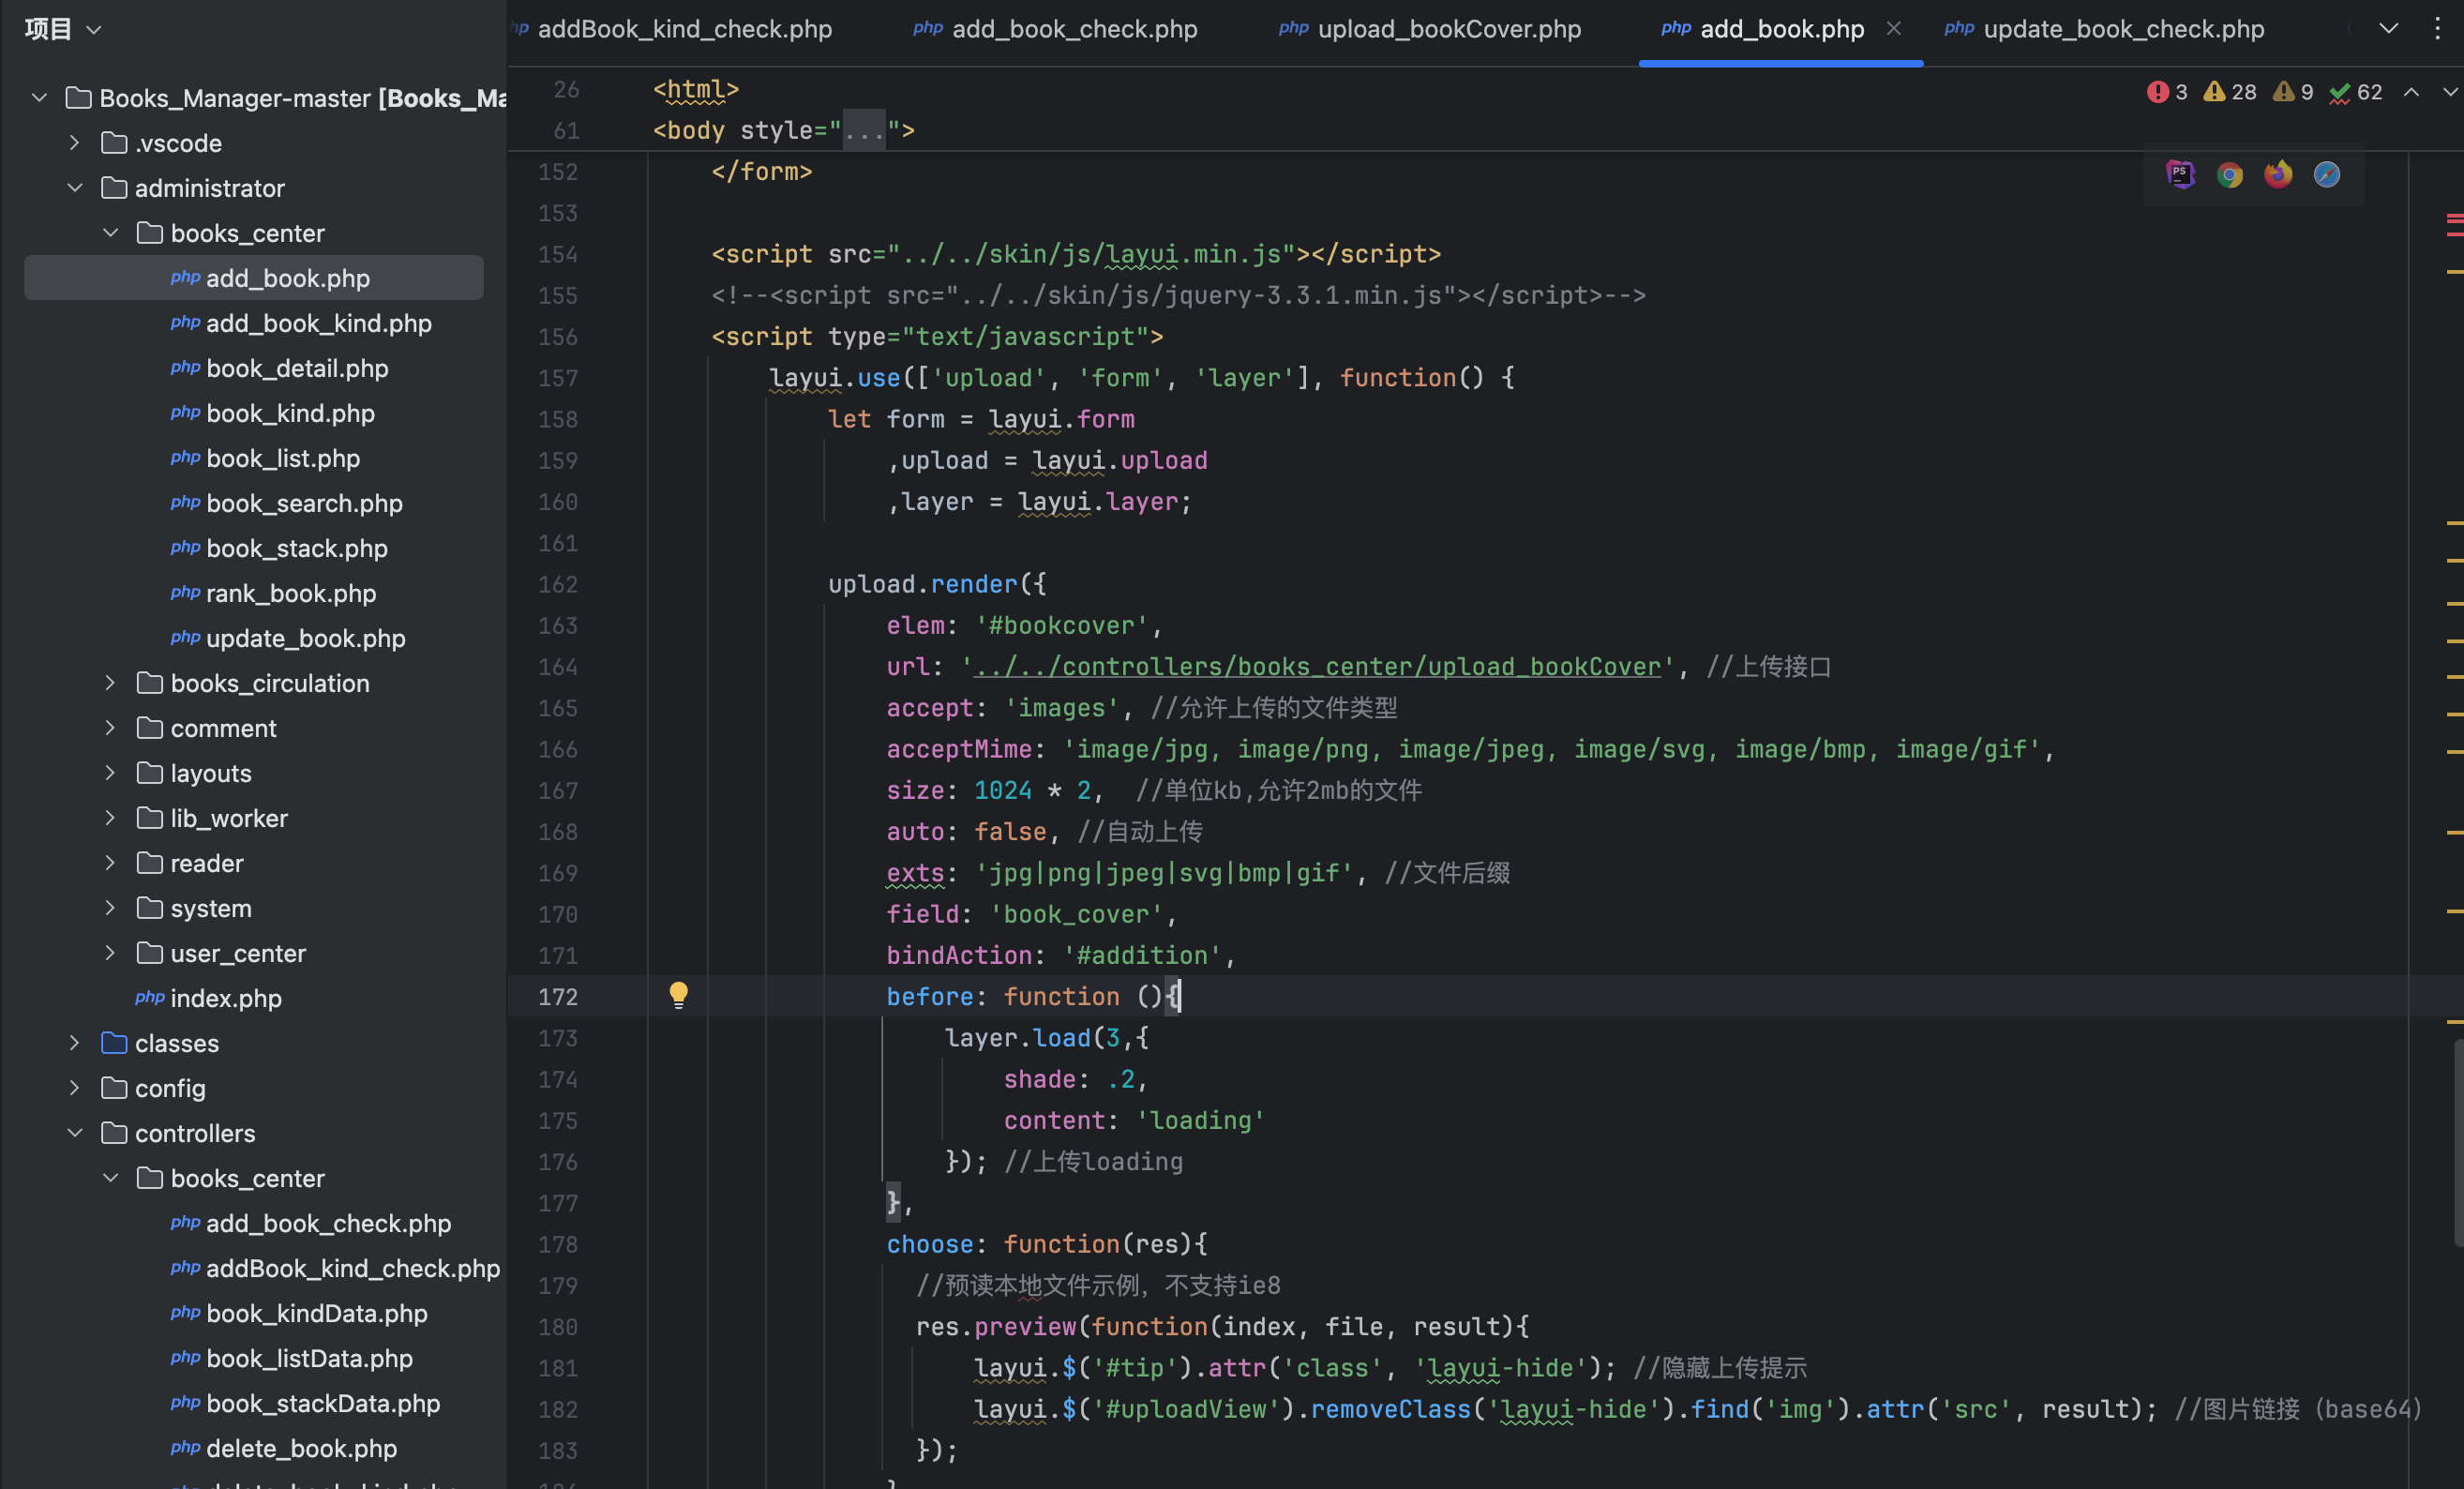The width and height of the screenshot is (2464, 1489).
Task: Open book_list.php in project tree
Action: click(x=282, y=458)
